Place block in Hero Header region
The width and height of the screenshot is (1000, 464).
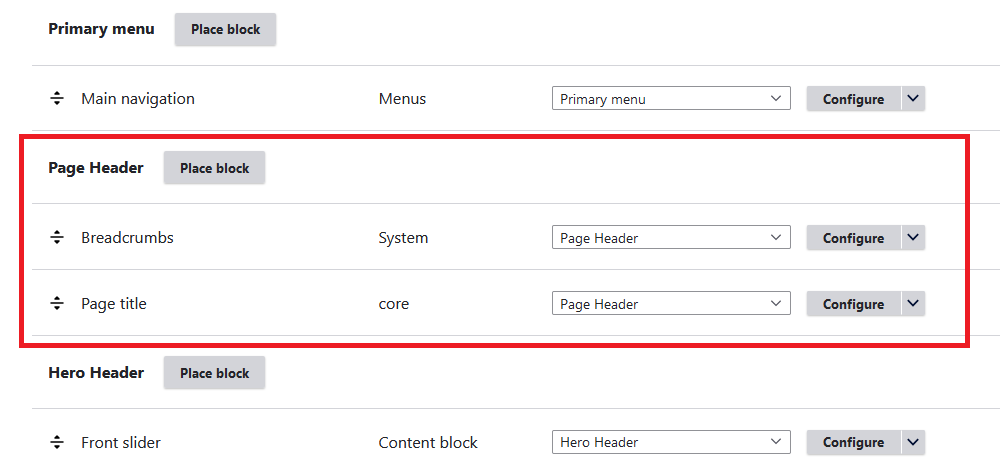(x=214, y=373)
